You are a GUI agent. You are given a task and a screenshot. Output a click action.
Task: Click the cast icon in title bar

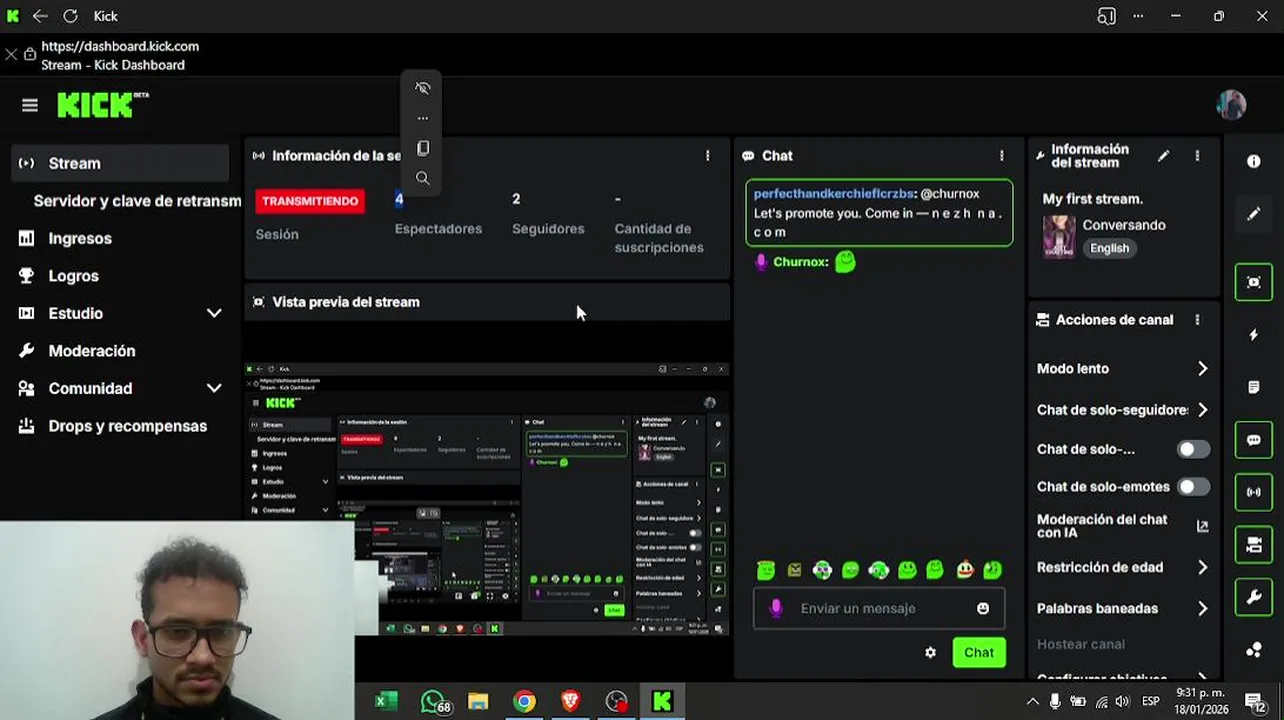coord(1106,16)
